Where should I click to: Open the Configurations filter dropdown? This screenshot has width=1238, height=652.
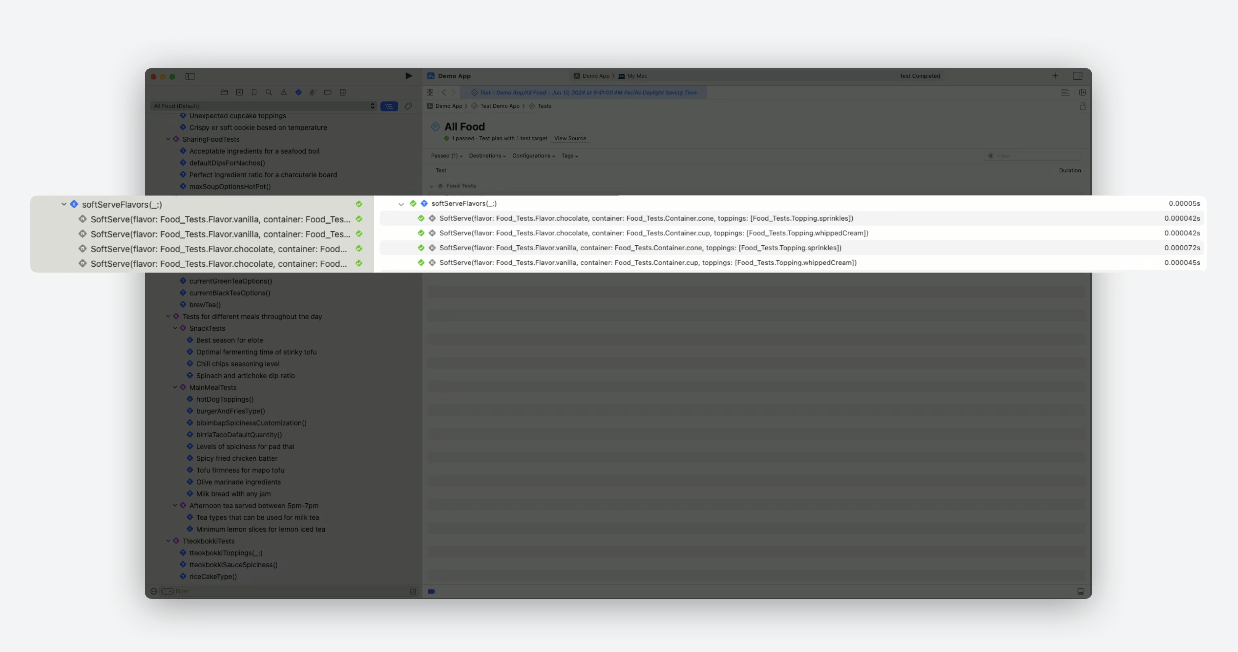point(534,156)
